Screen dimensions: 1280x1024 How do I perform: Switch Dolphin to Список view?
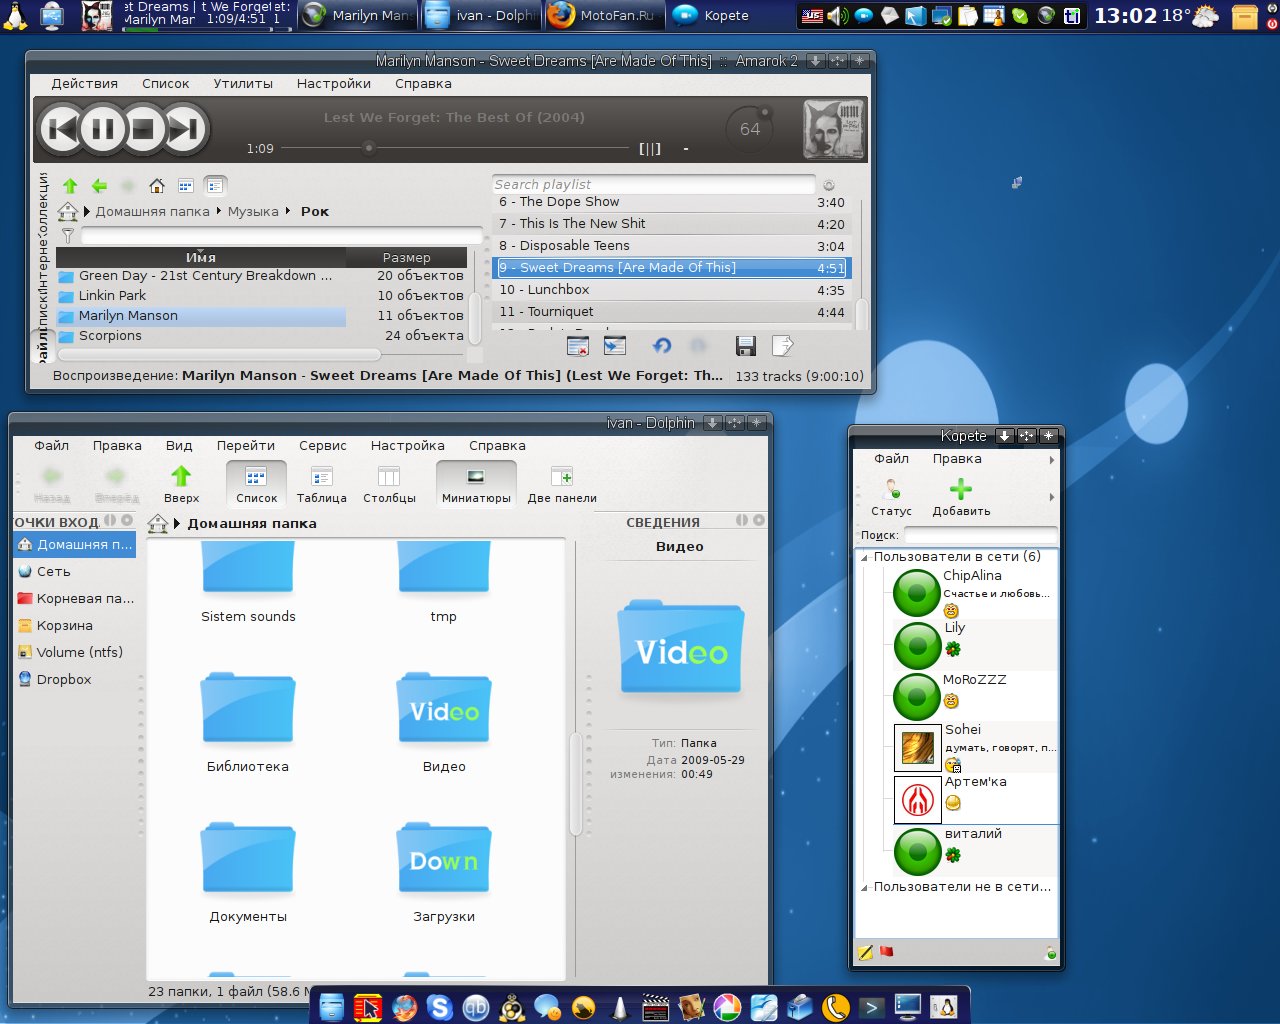(256, 484)
